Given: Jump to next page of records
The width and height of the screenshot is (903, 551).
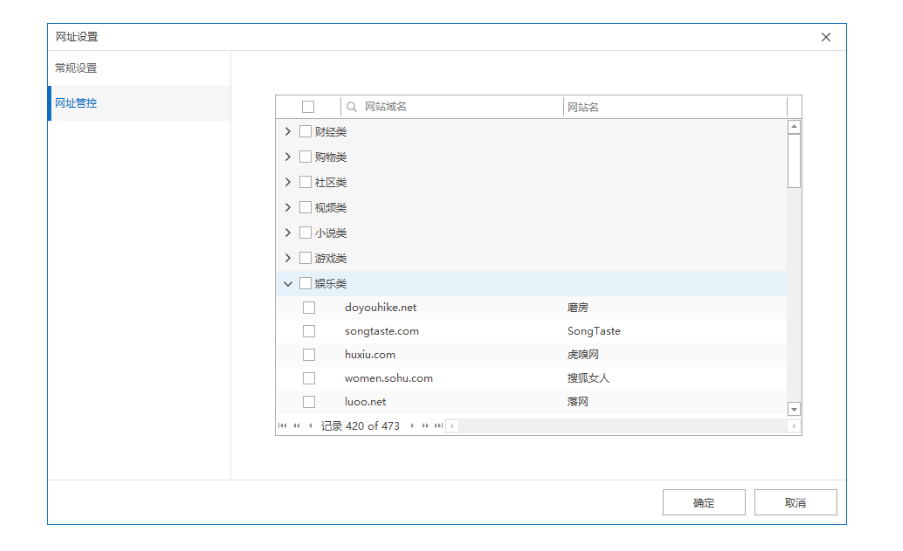Looking at the screenshot, I should (425, 426).
